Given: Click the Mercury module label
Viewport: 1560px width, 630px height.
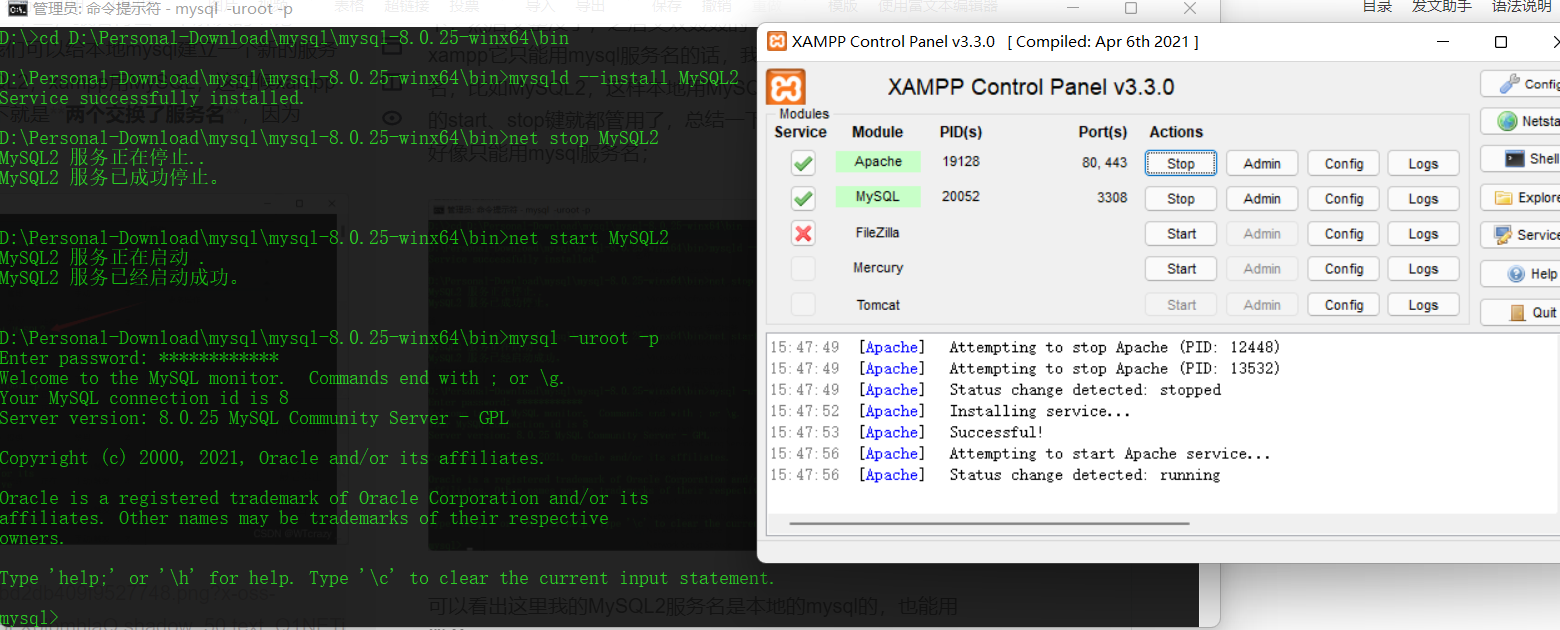Looking at the screenshot, I should click(878, 268).
